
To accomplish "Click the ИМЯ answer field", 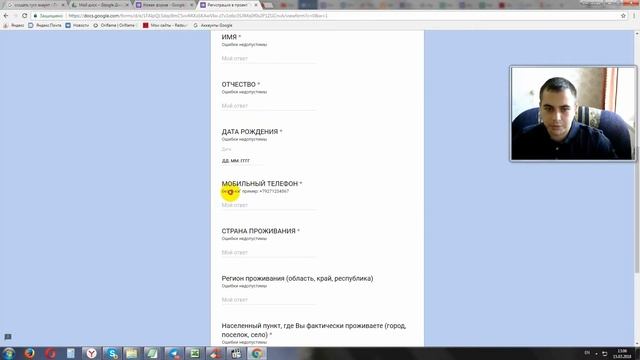I will [x=269, y=59].
